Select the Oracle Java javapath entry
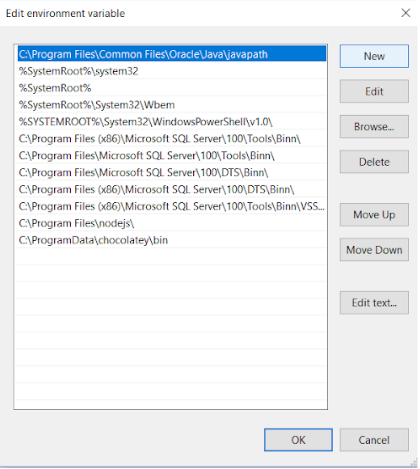The width and height of the screenshot is (420, 469). point(171,54)
